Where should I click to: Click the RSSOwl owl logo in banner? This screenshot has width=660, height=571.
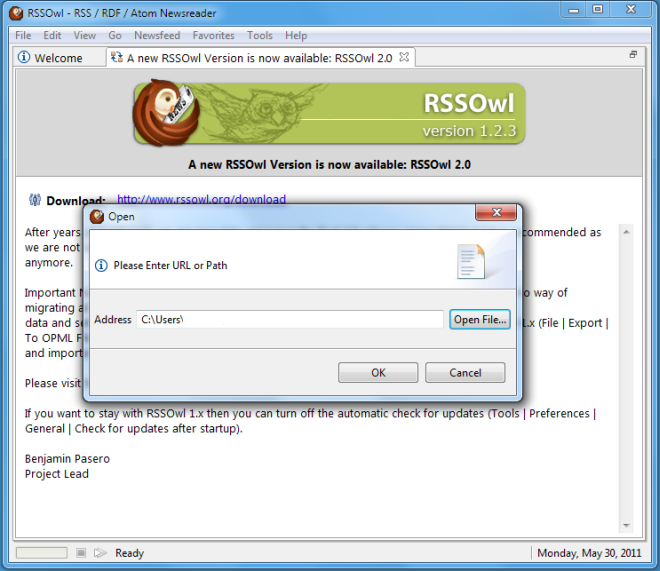(166, 113)
